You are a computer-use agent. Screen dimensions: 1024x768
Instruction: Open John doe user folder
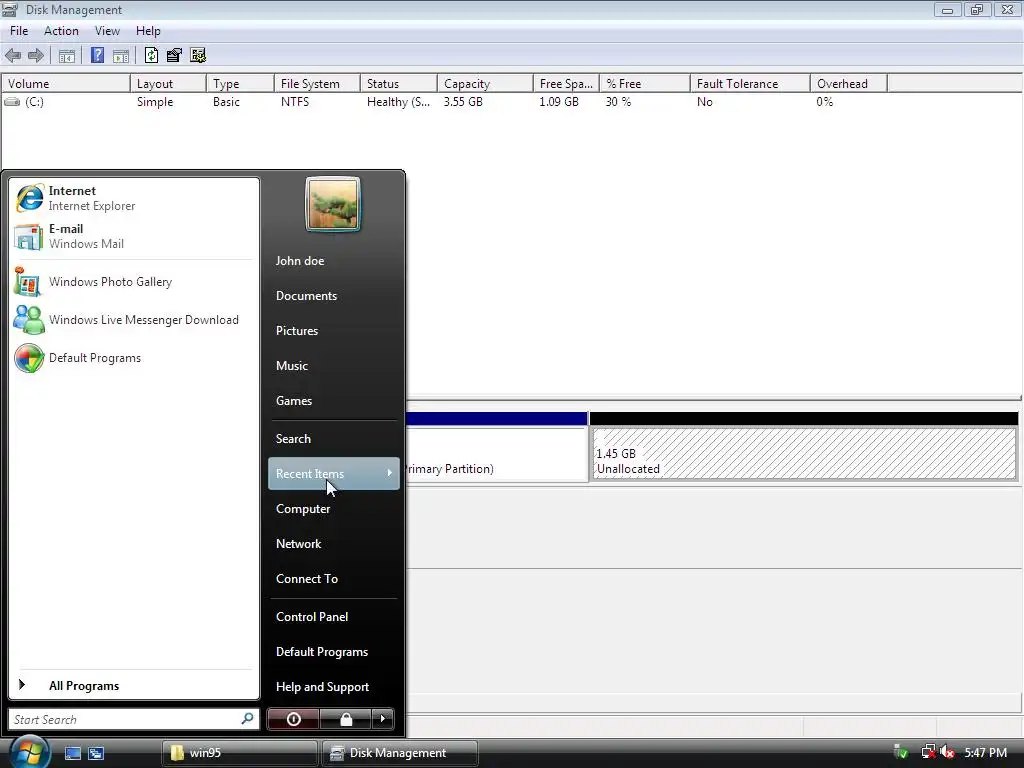coord(300,261)
